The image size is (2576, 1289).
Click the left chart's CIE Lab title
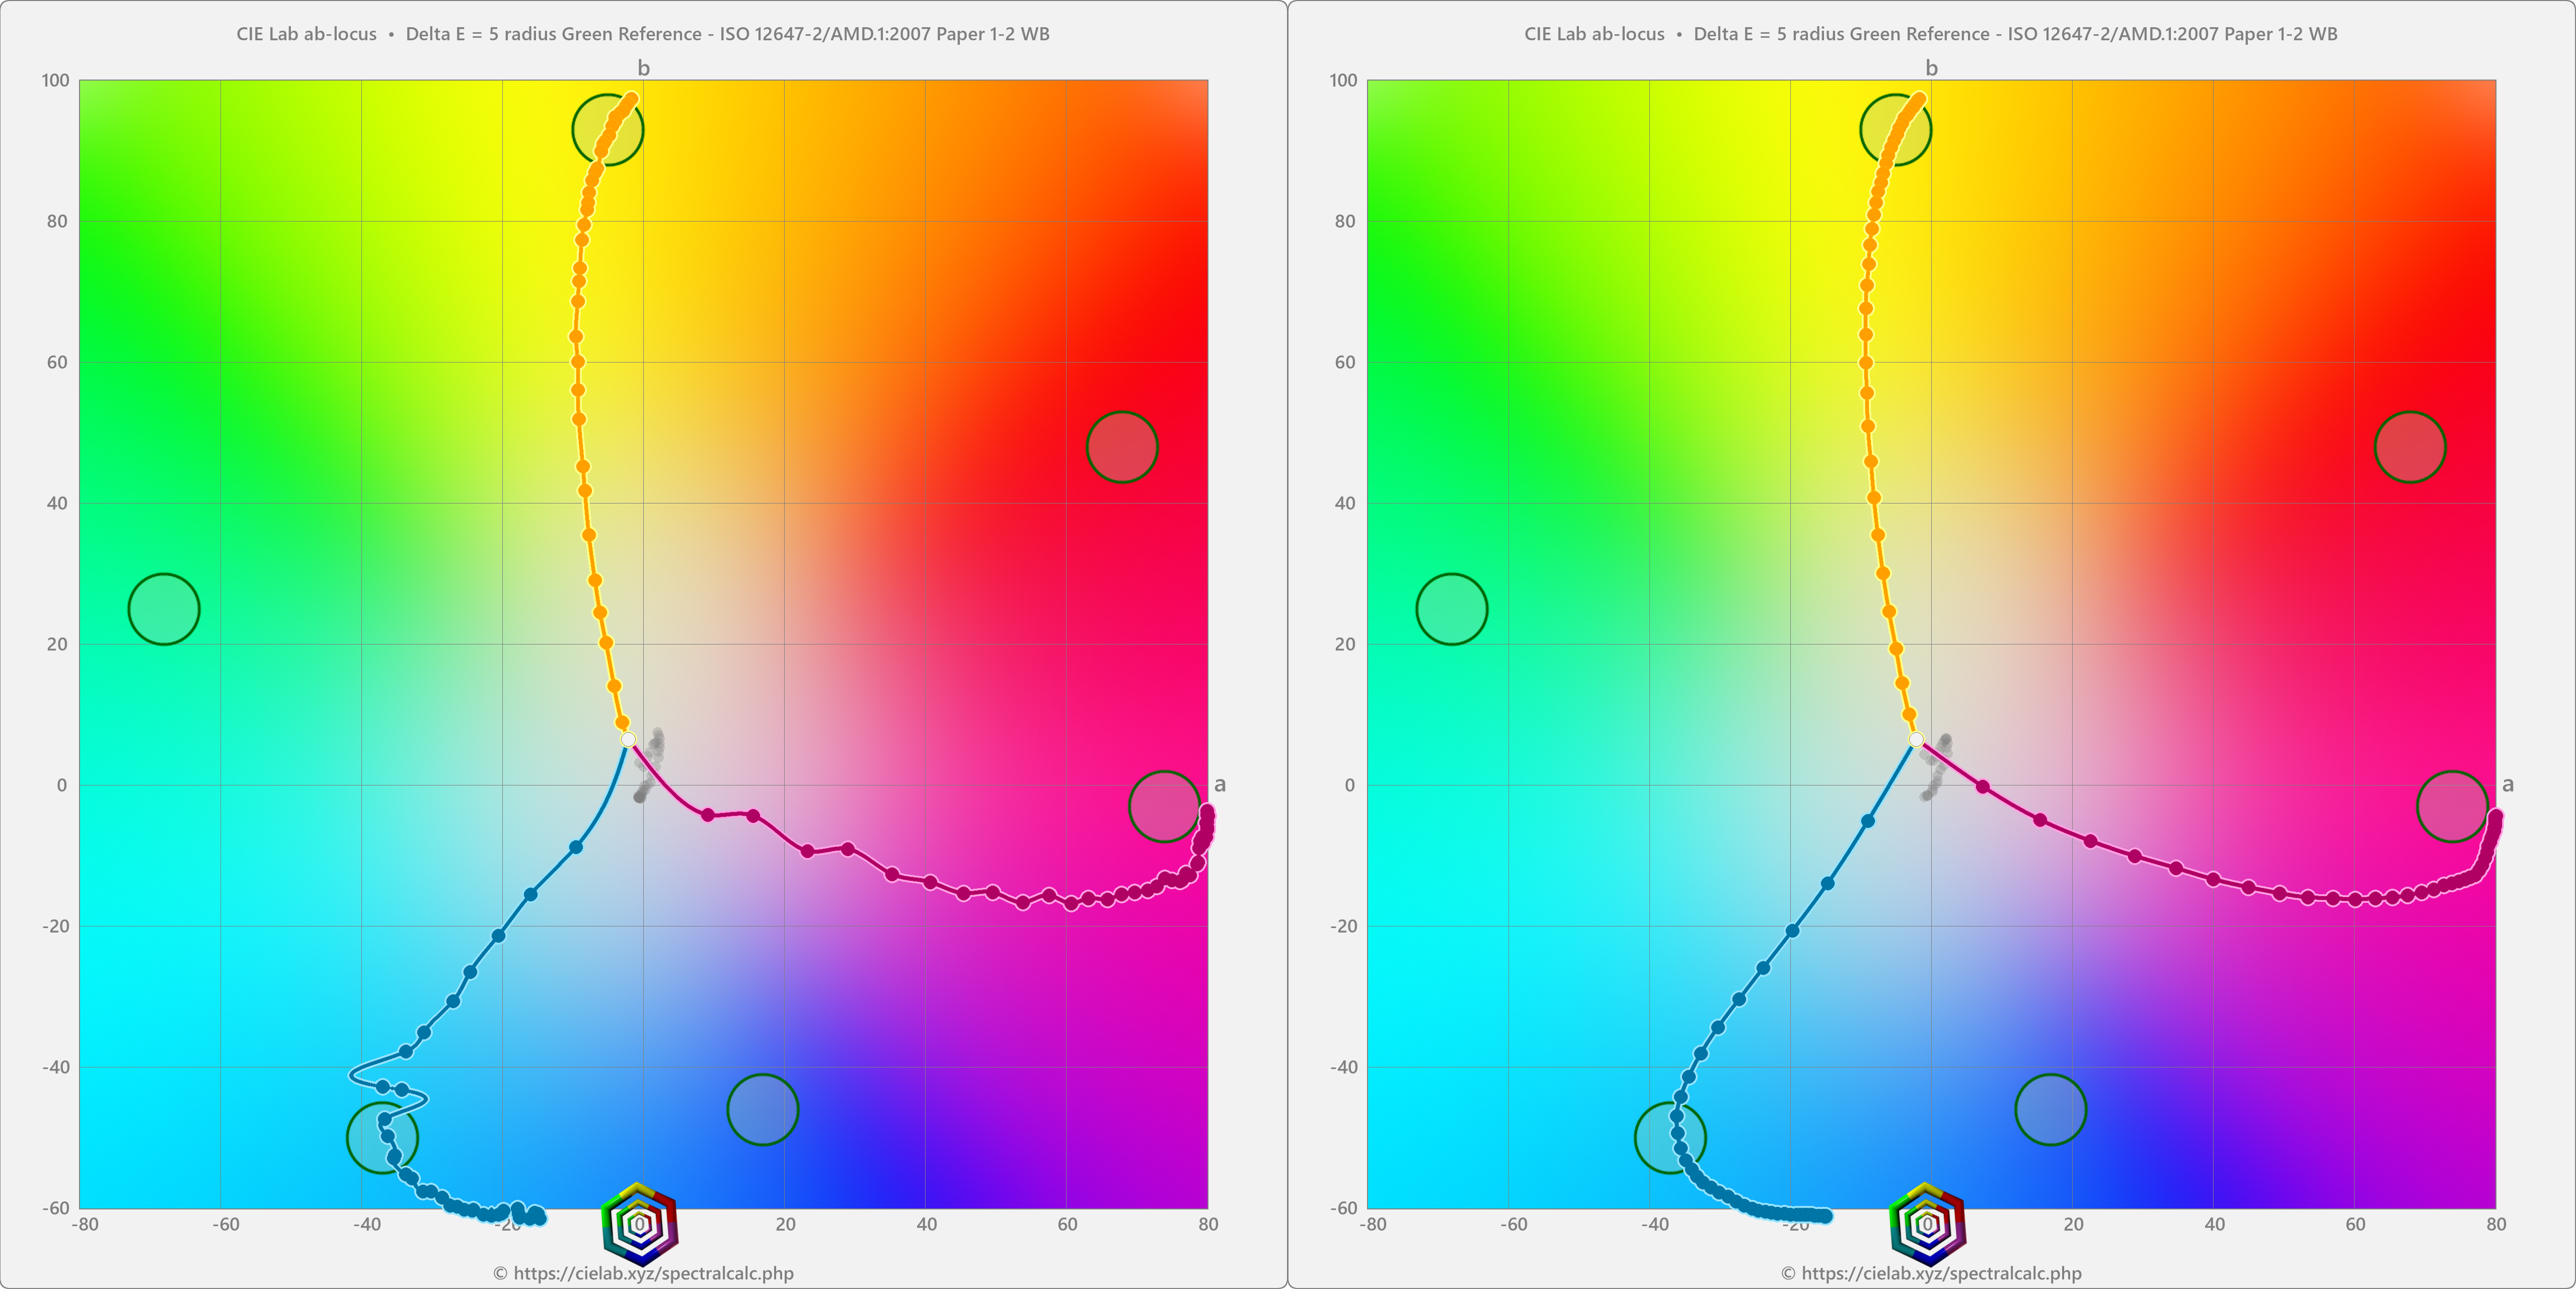point(643,34)
